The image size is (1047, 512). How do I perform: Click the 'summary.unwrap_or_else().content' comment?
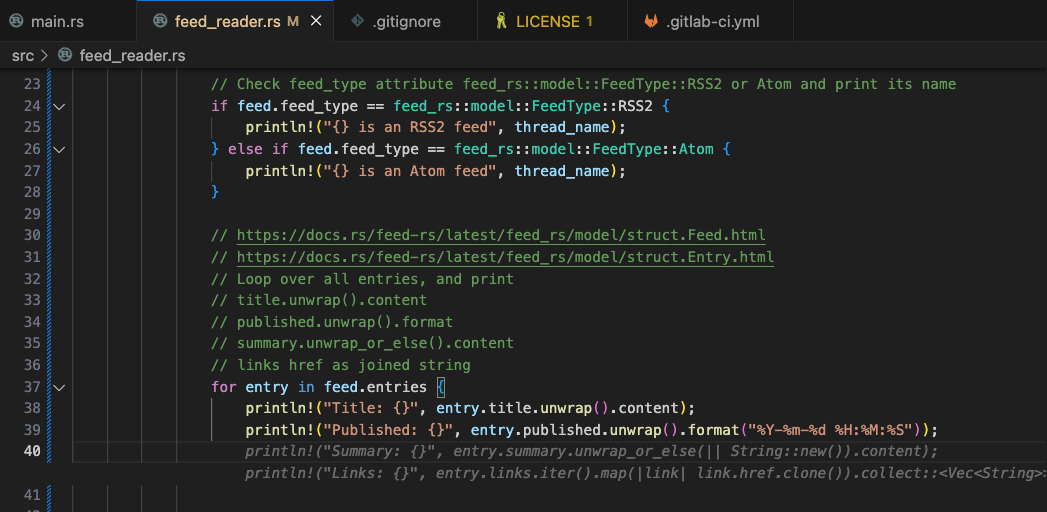click(363, 343)
